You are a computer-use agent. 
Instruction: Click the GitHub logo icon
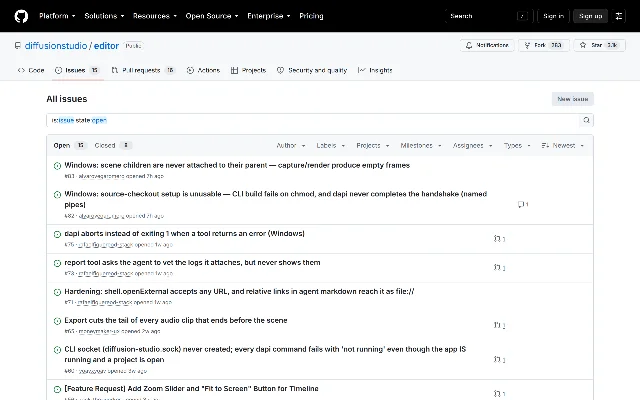click(x=21, y=16)
